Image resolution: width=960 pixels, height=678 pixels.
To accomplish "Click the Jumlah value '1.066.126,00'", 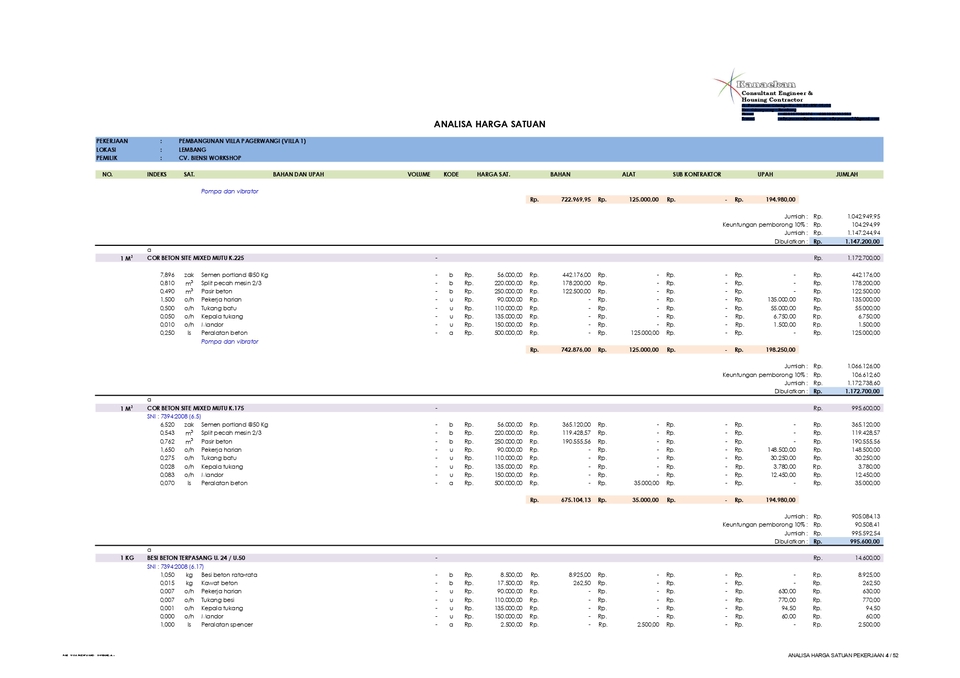I will [x=863, y=366].
